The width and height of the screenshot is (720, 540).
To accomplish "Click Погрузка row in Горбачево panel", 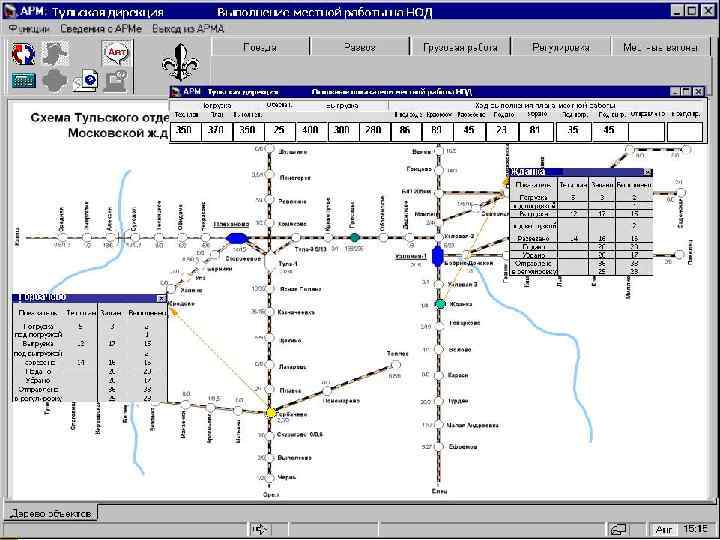I will pyautogui.click(x=90, y=327).
